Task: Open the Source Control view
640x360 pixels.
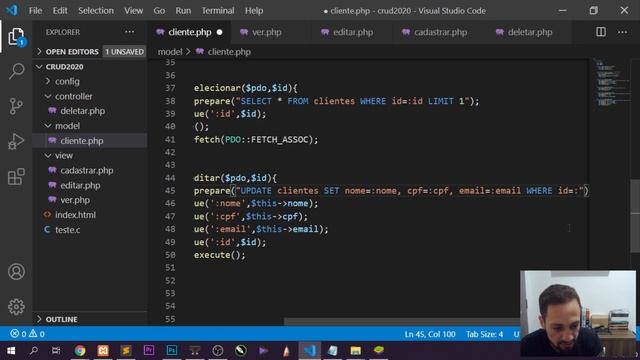Action: [16, 107]
